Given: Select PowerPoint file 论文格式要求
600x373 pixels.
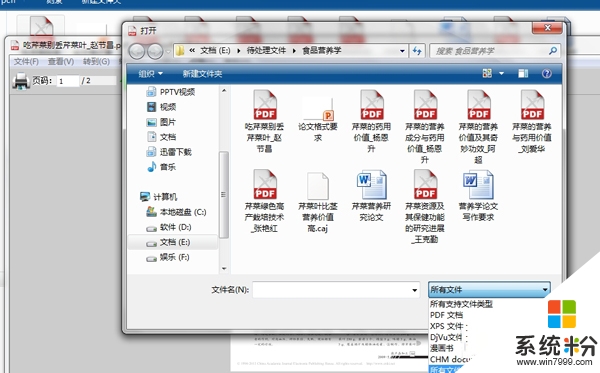Looking at the screenshot, I should click(318, 119).
